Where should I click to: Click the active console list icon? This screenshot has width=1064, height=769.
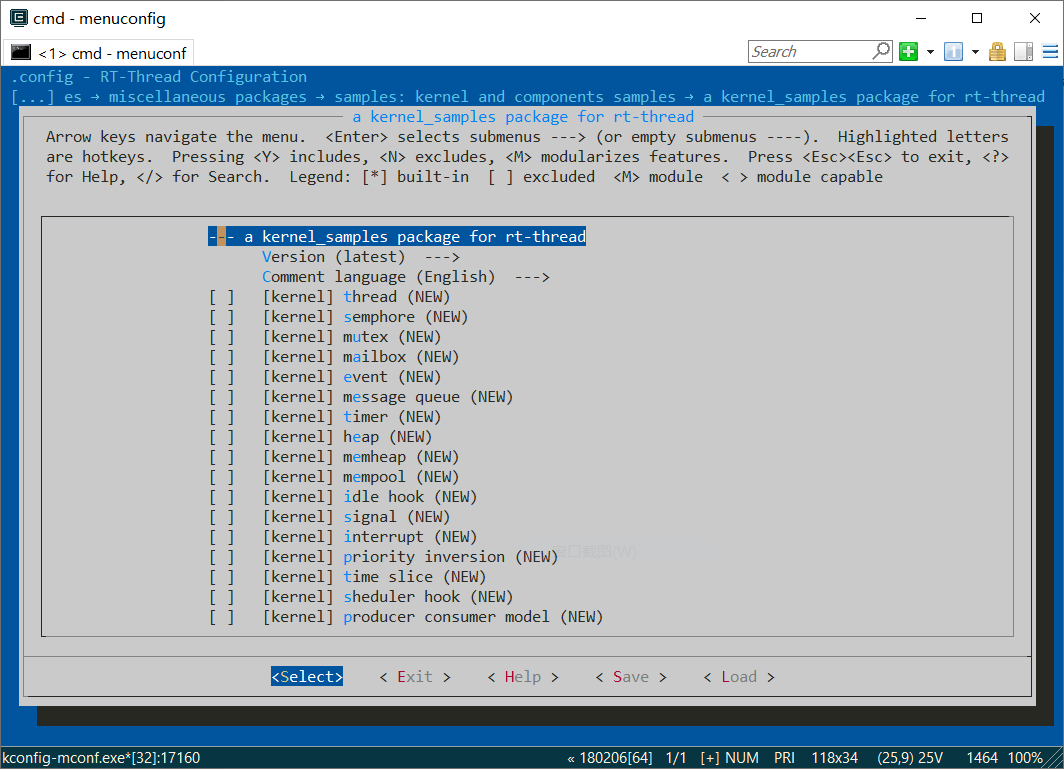click(953, 52)
